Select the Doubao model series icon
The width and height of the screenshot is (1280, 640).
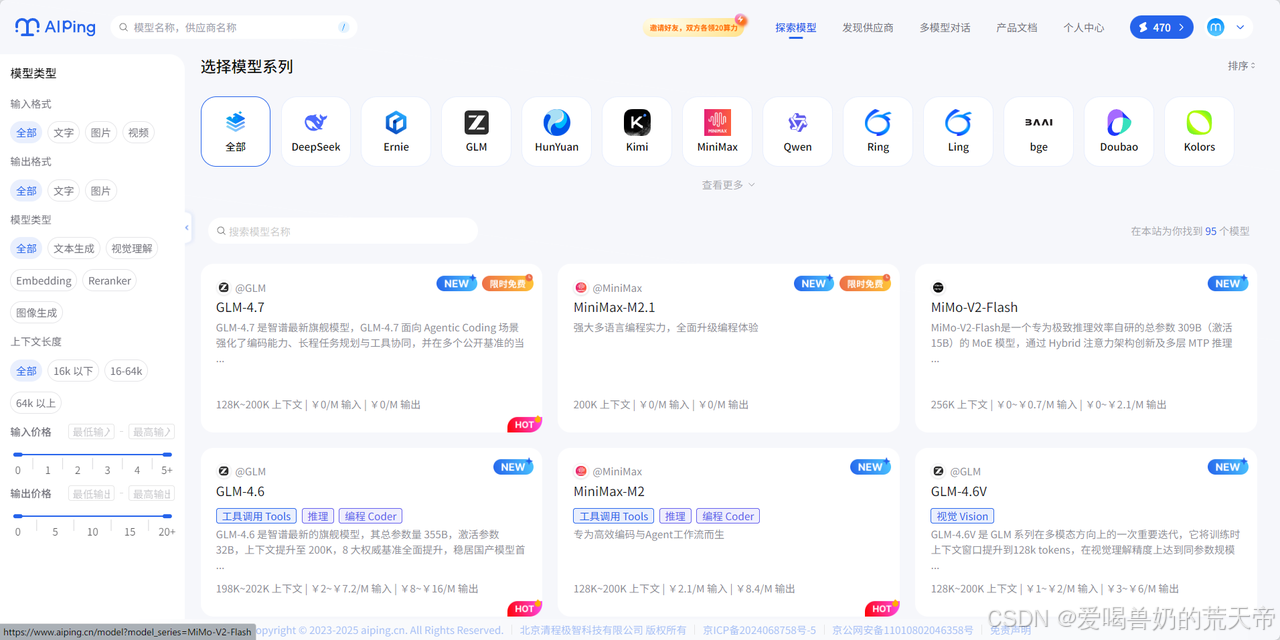1118,131
